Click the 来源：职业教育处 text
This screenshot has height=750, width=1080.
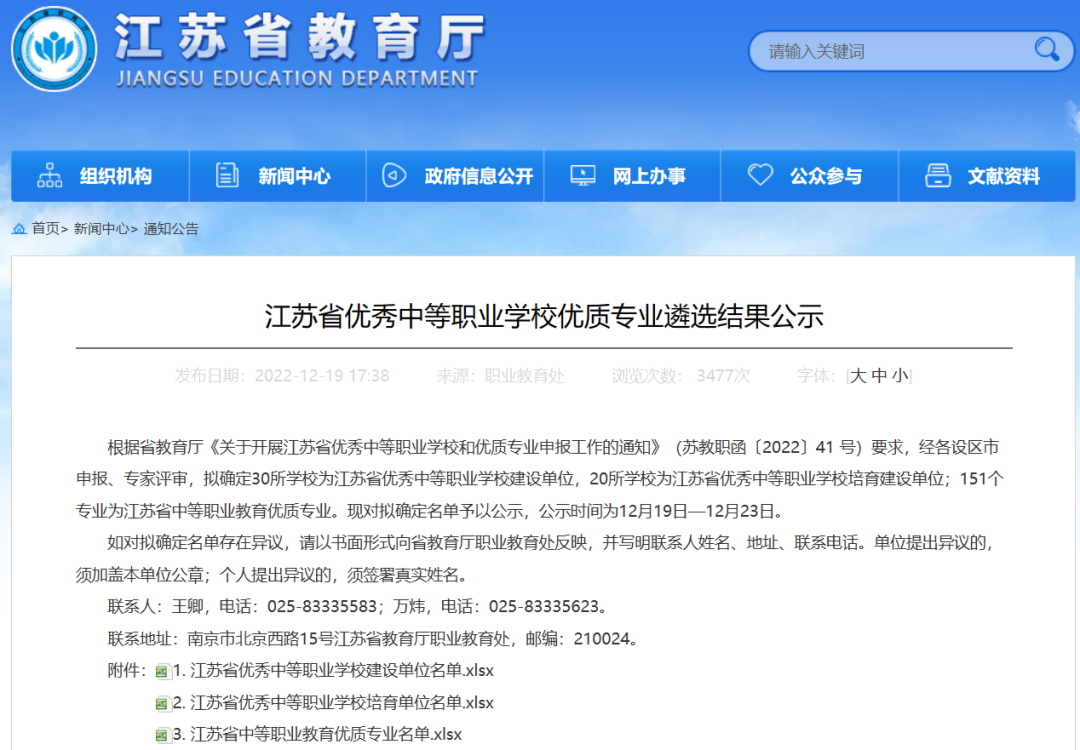(501, 375)
